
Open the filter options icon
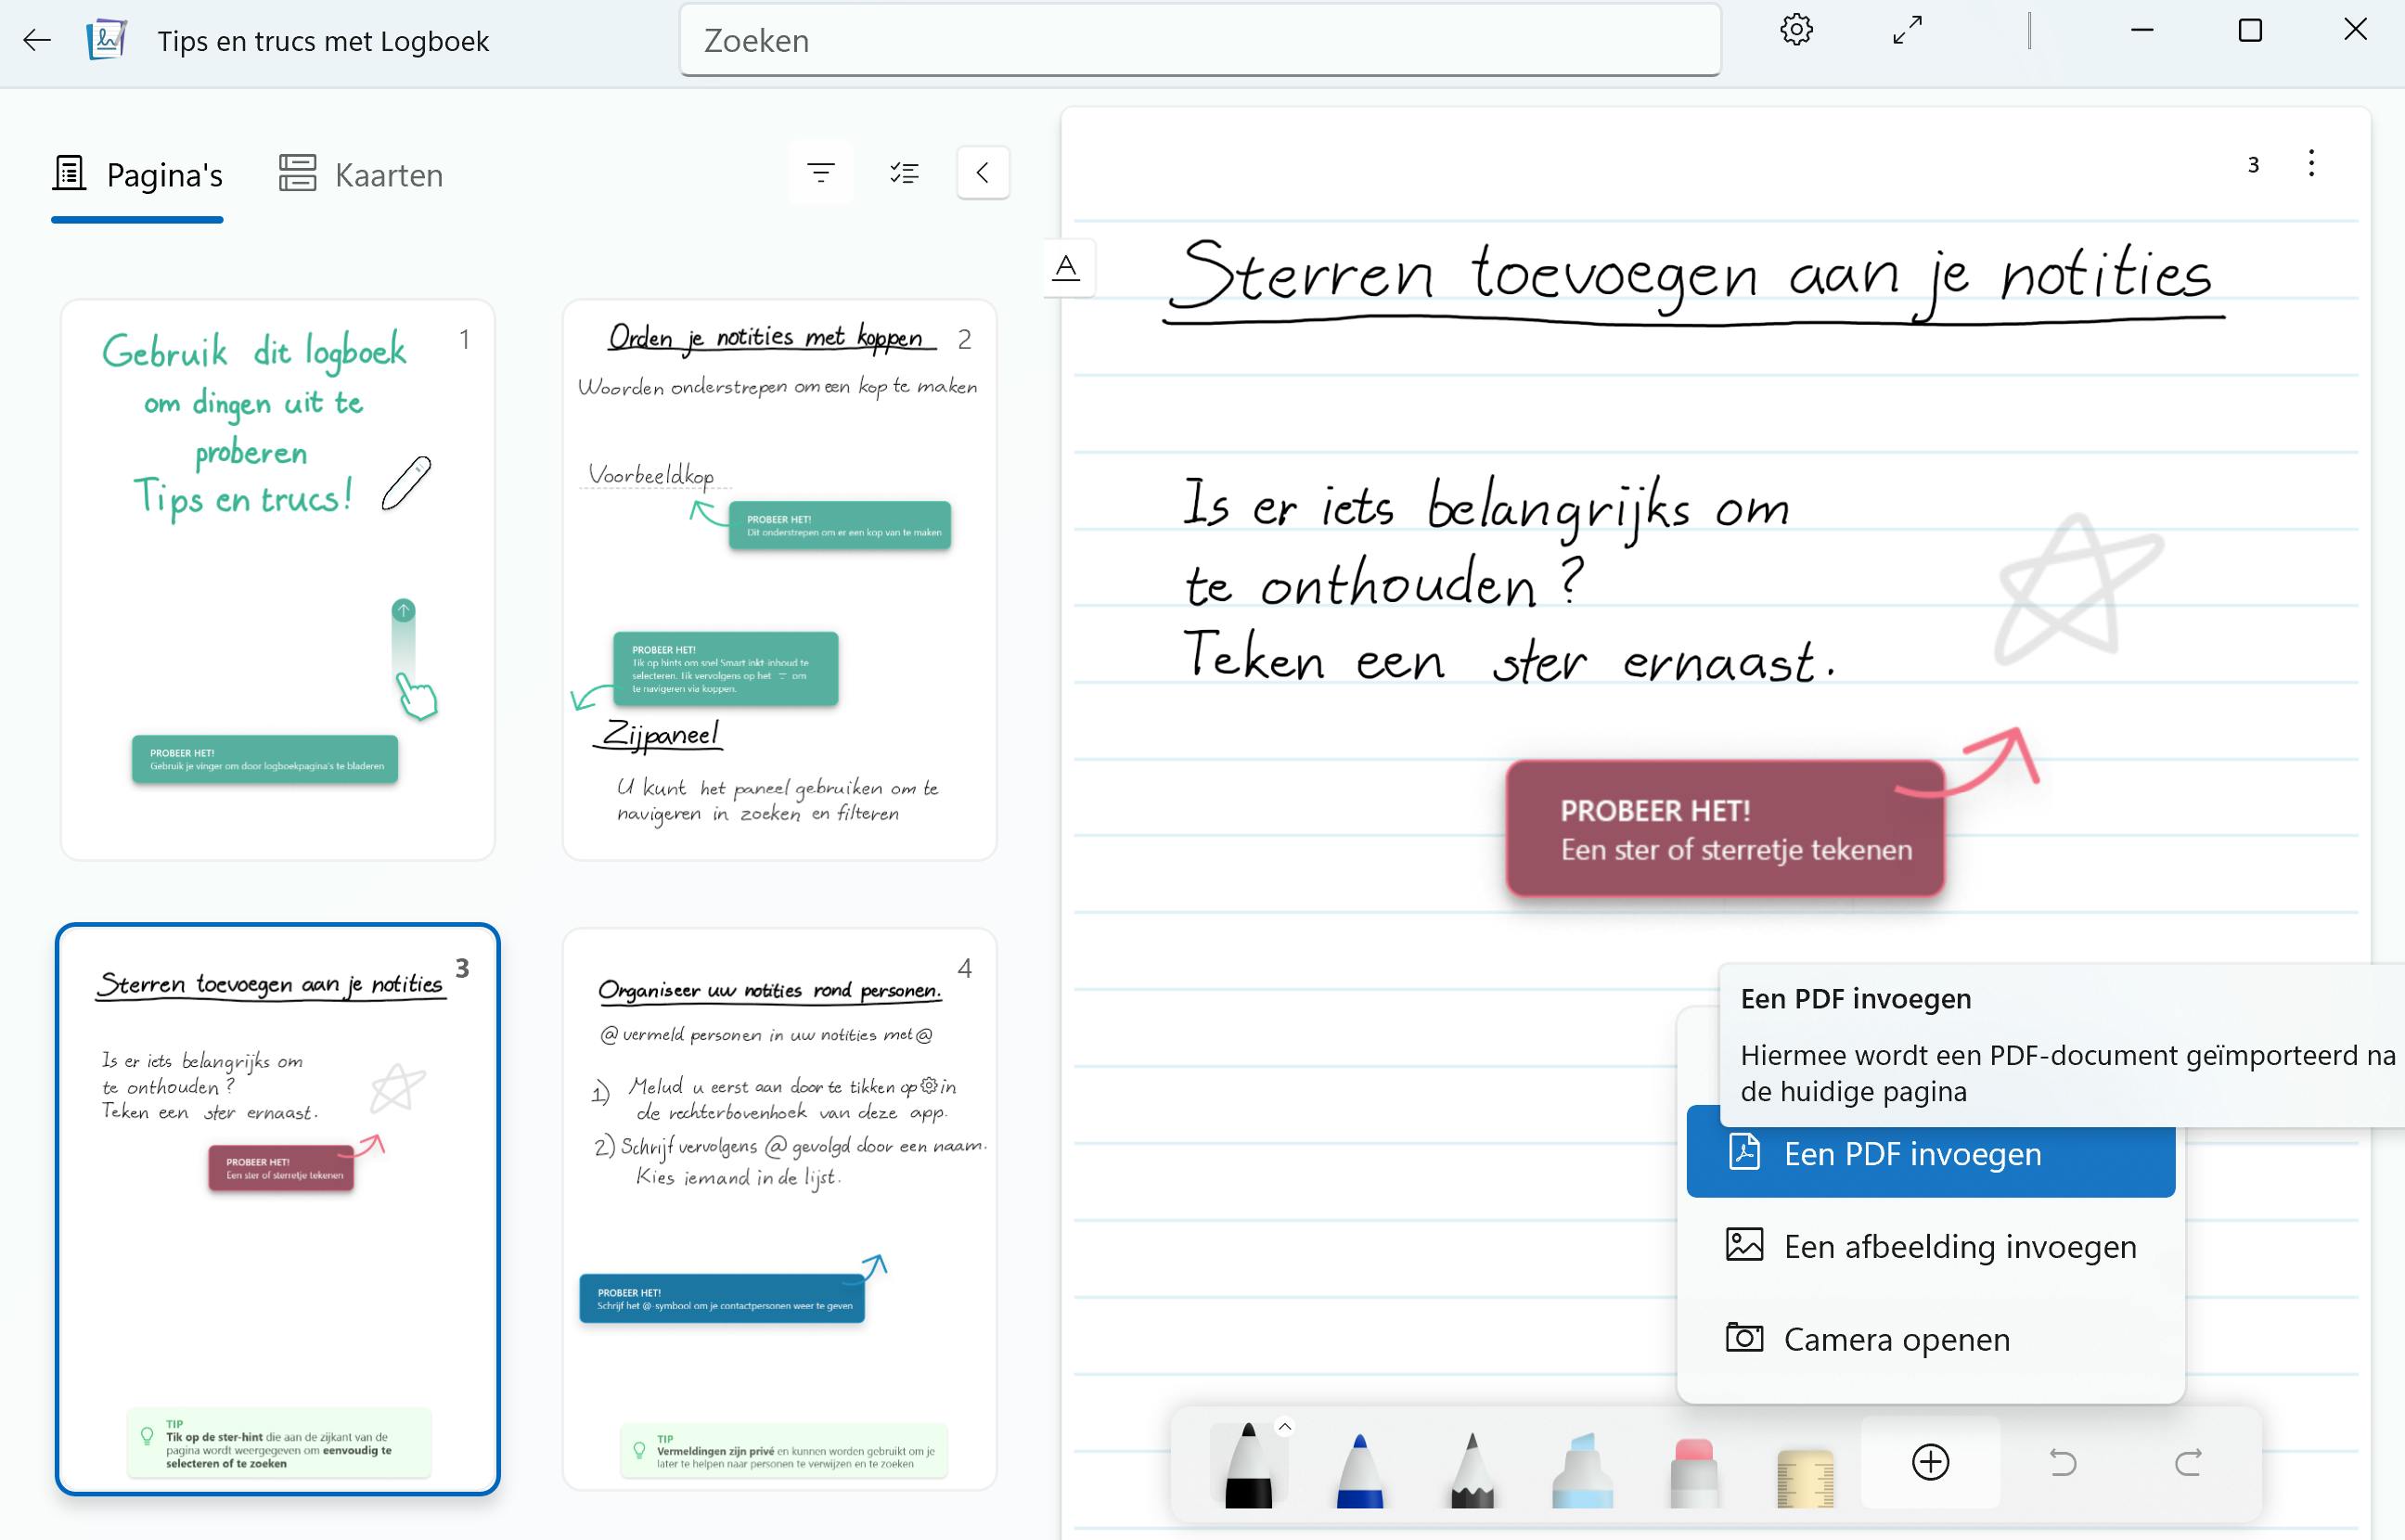coord(821,173)
